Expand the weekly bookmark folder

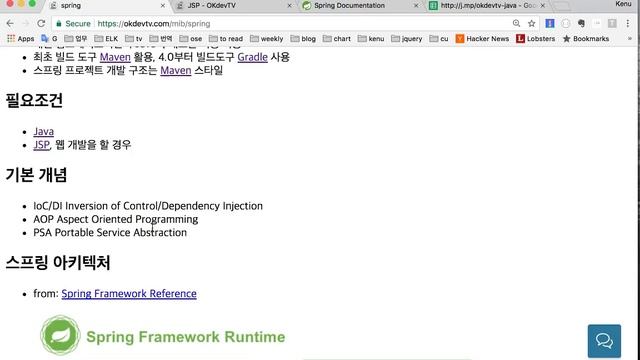click(x=267, y=39)
